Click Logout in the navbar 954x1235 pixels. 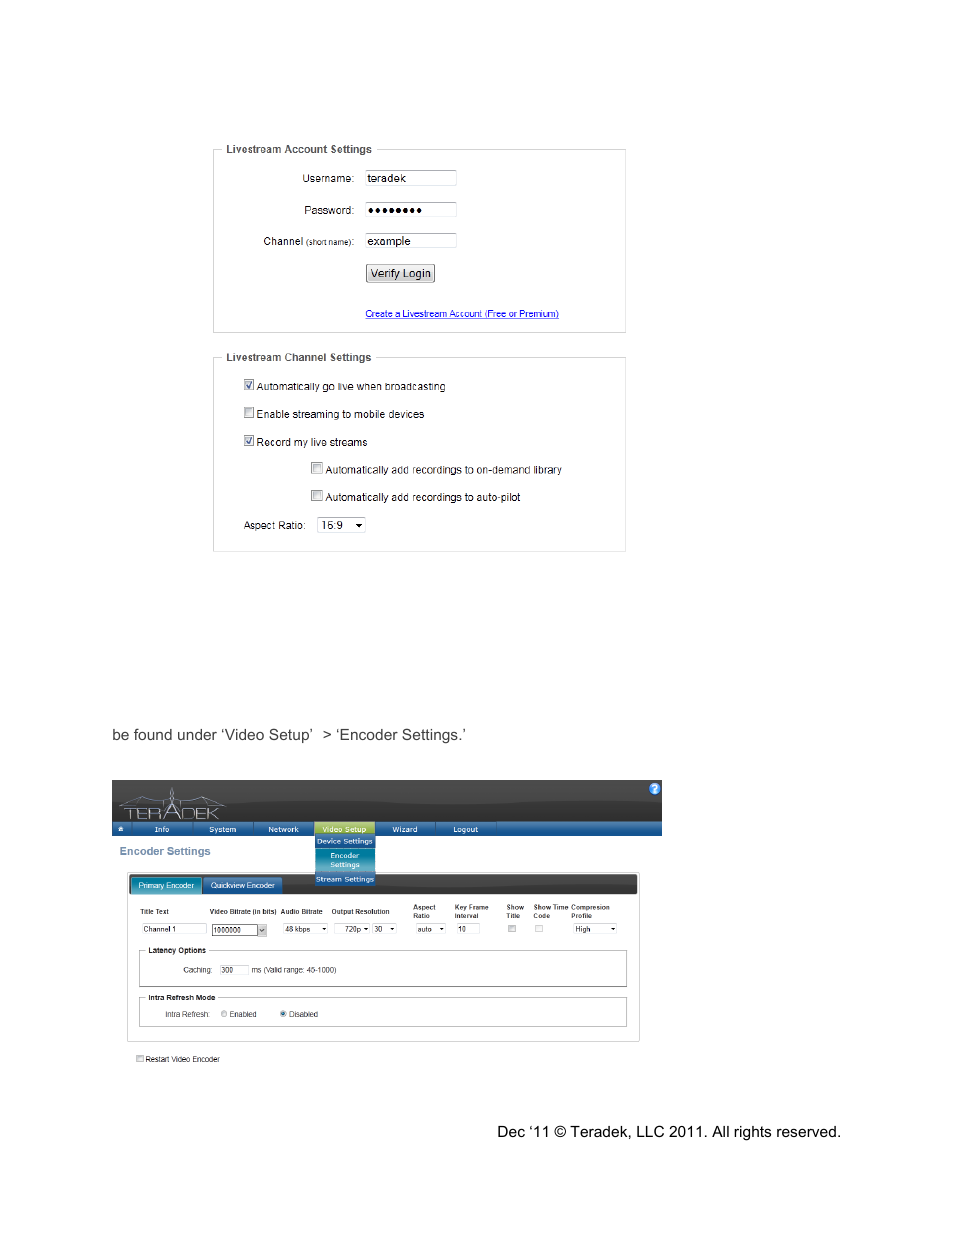coord(466,829)
